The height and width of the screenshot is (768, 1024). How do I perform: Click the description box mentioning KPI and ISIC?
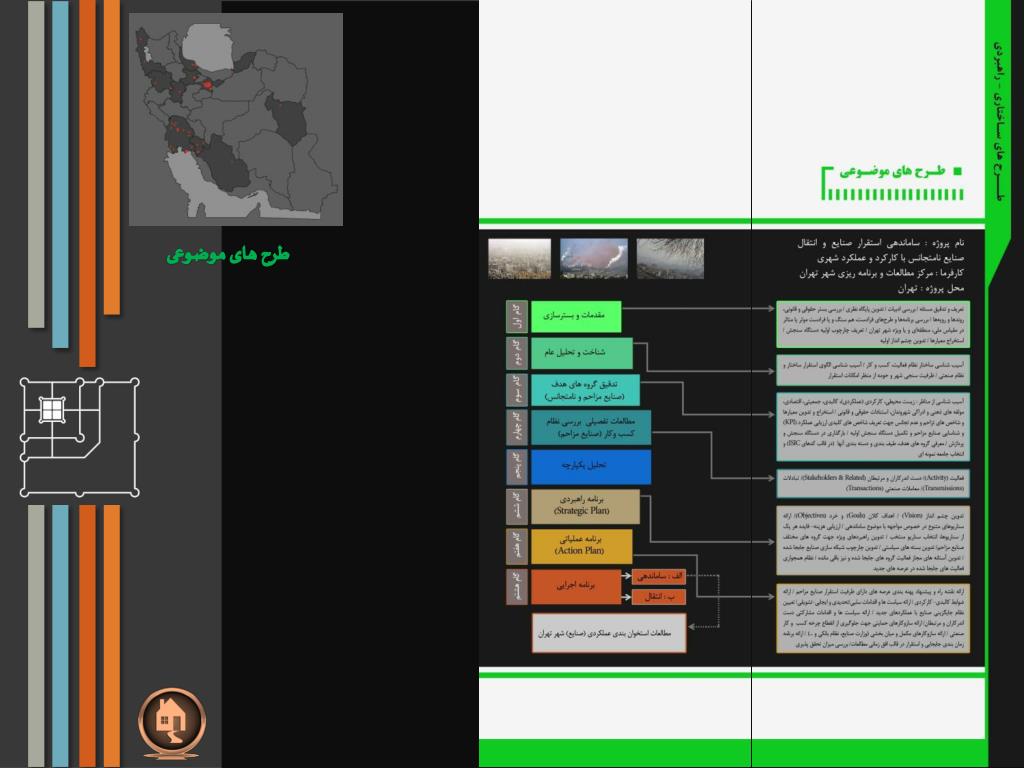coord(872,426)
